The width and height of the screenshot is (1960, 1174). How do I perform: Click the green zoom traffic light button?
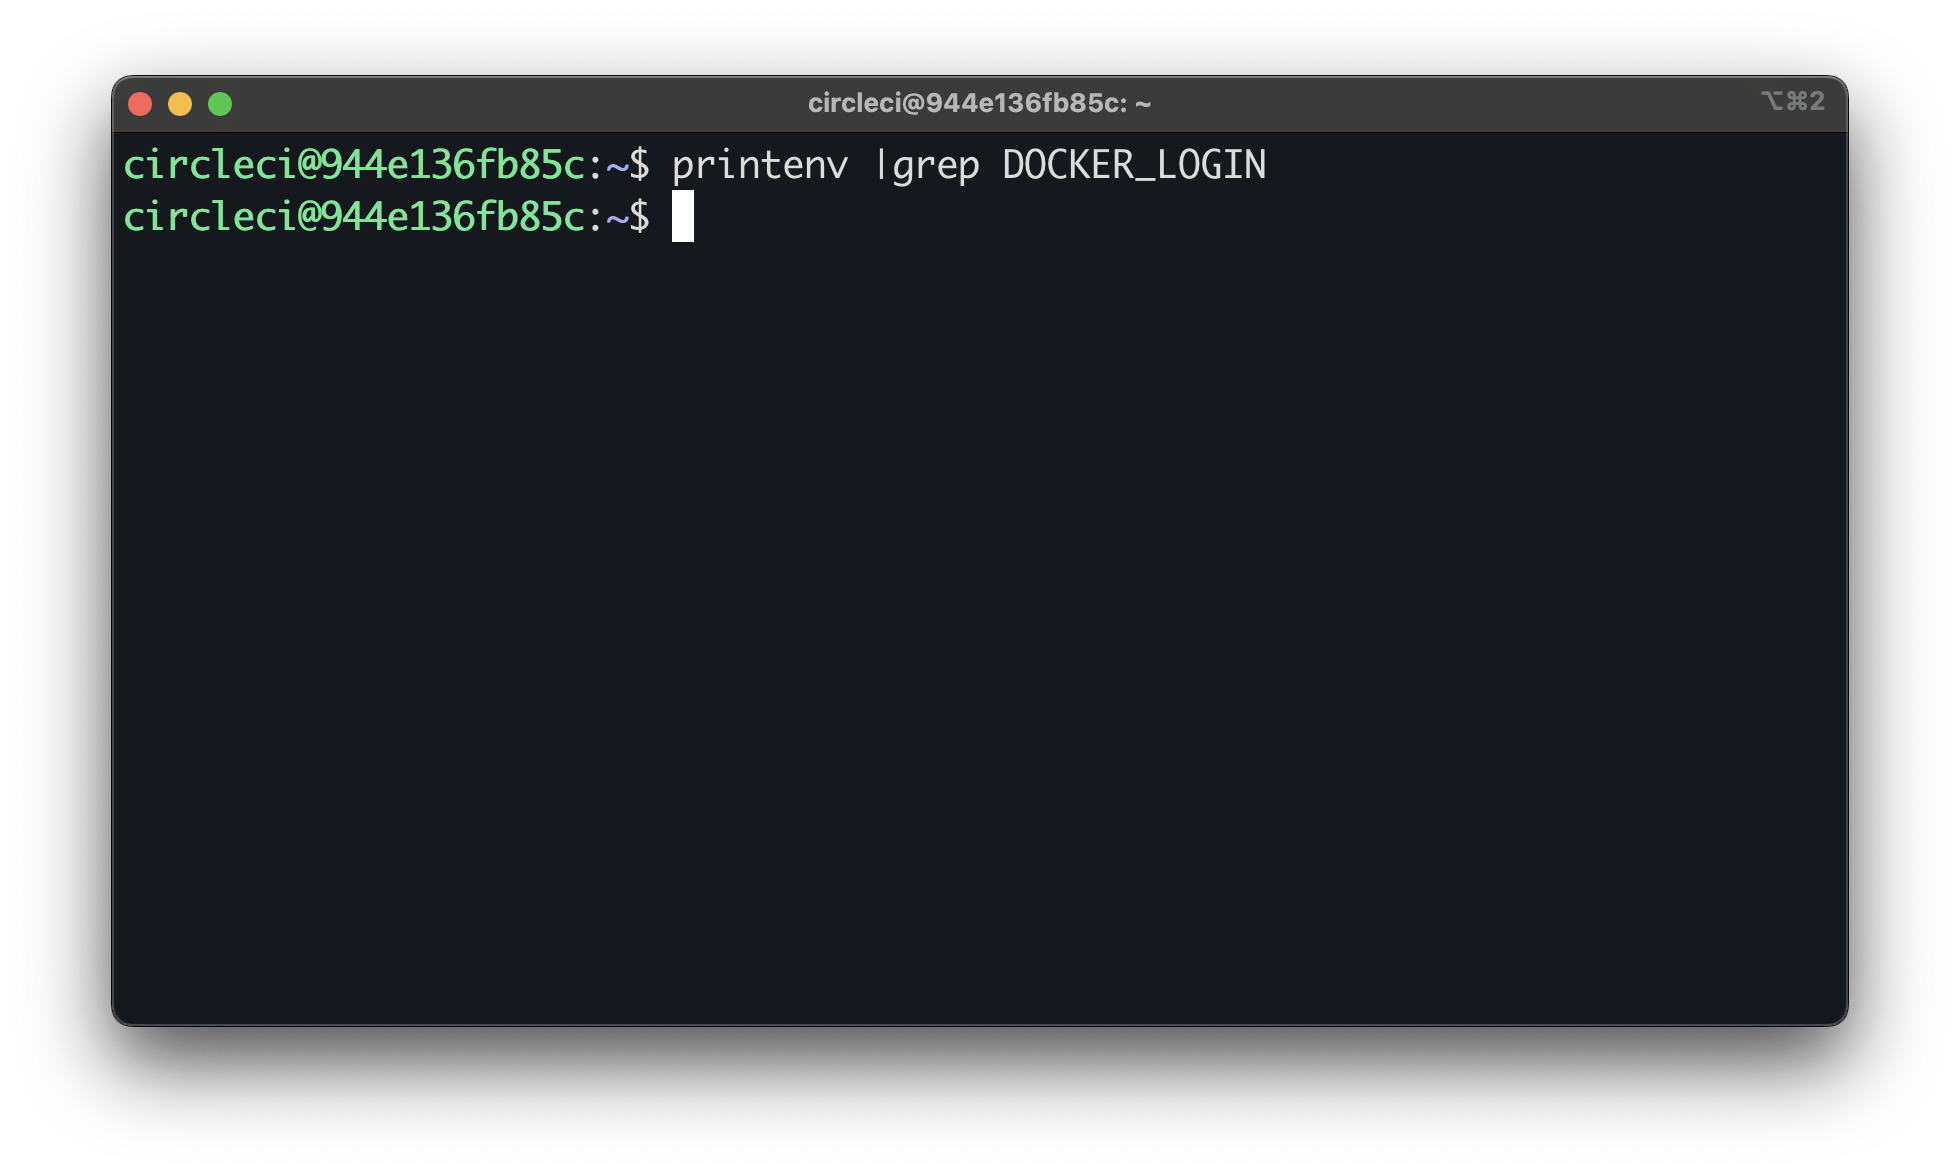220,103
